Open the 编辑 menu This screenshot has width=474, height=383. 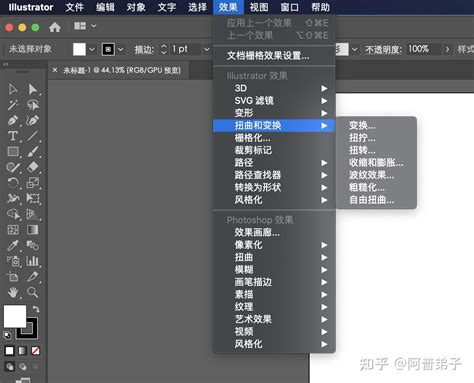point(105,7)
